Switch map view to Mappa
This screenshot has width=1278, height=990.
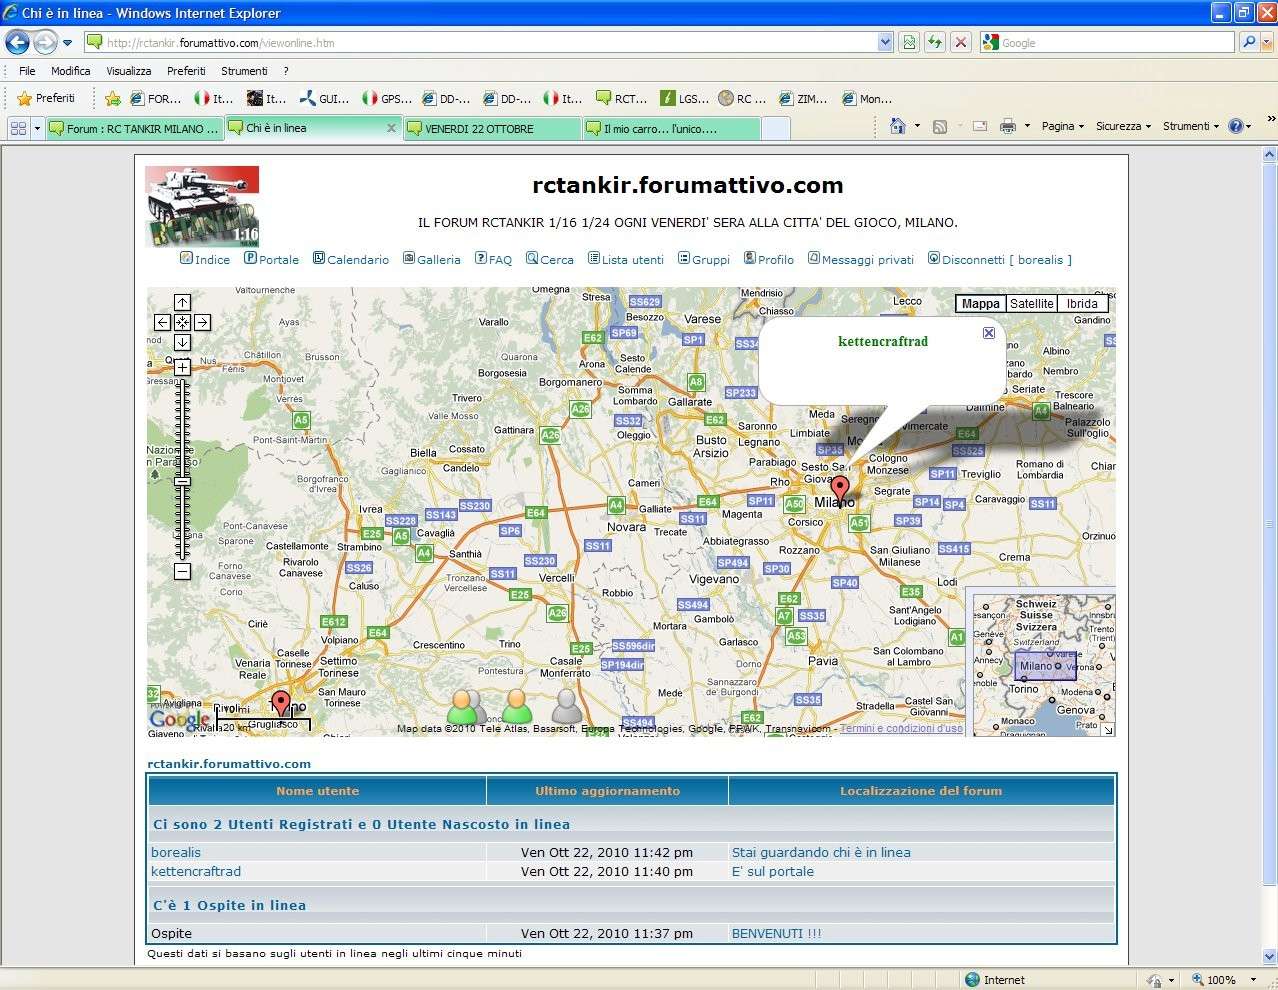[980, 304]
